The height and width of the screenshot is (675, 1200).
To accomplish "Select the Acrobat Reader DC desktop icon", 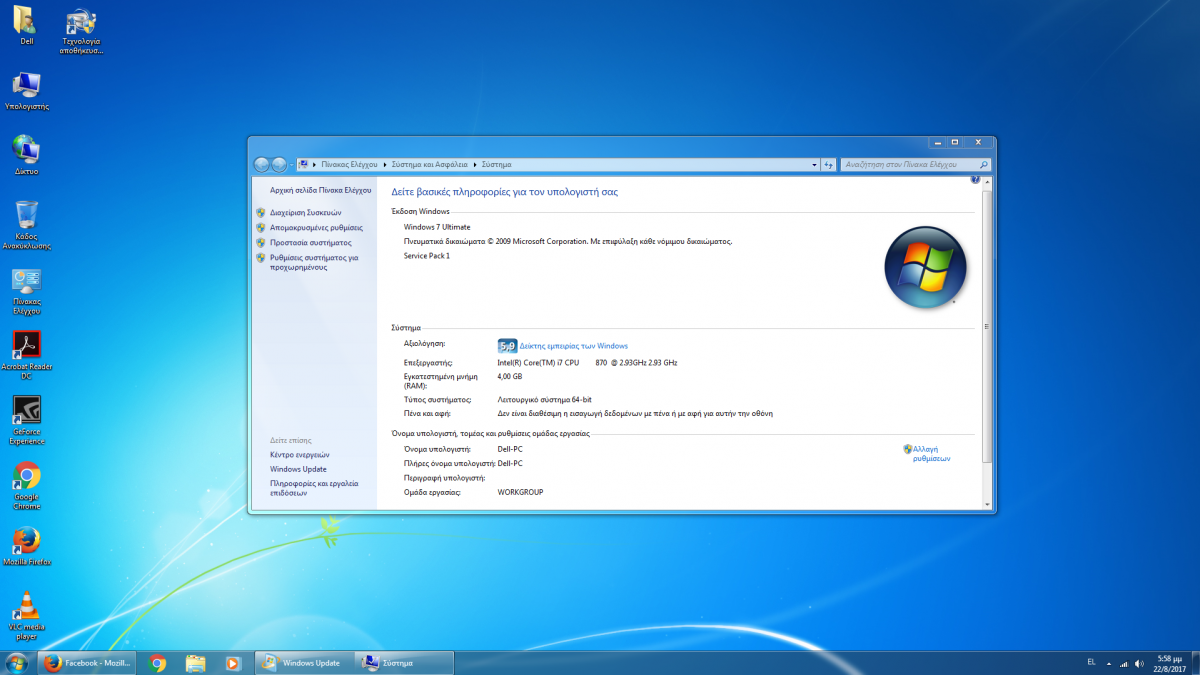I will (27, 346).
